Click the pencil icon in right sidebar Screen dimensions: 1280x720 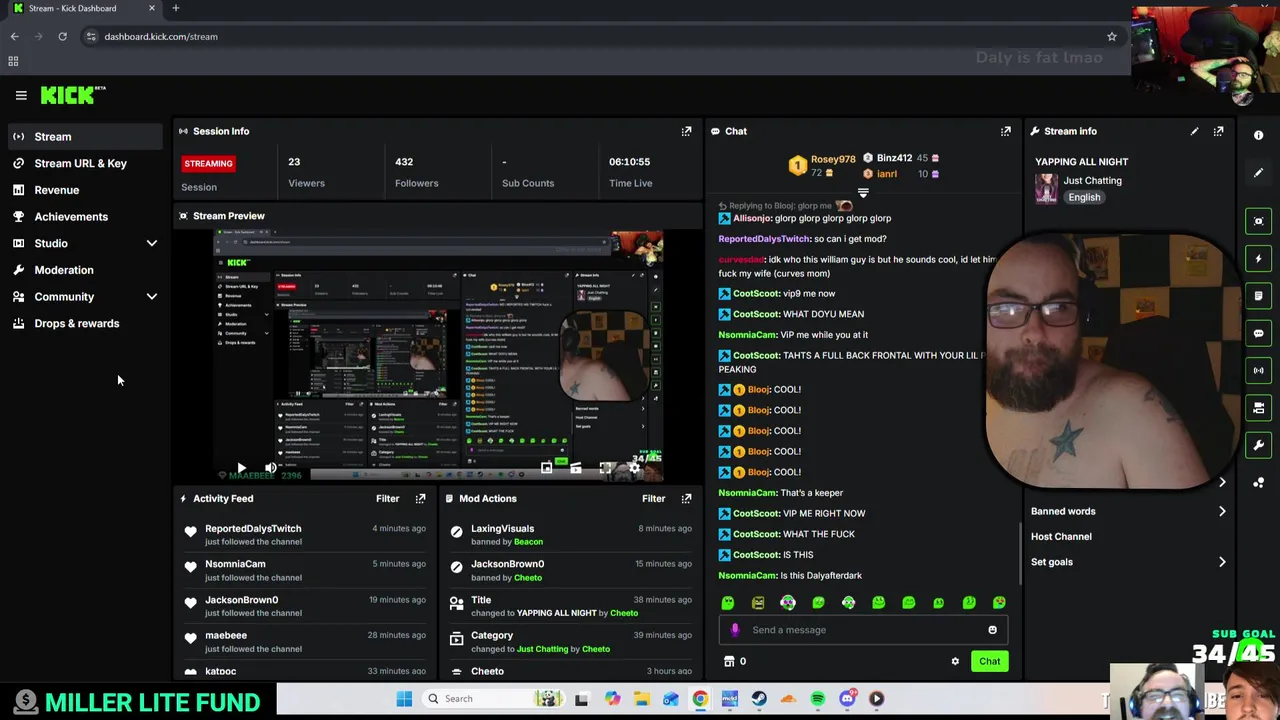[x=1259, y=173]
